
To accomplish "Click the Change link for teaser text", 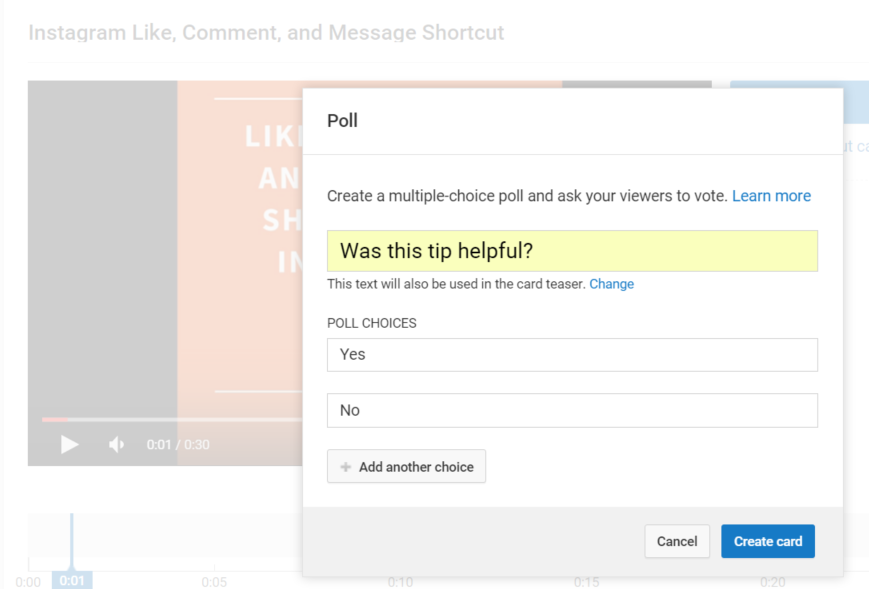I will click(611, 284).
